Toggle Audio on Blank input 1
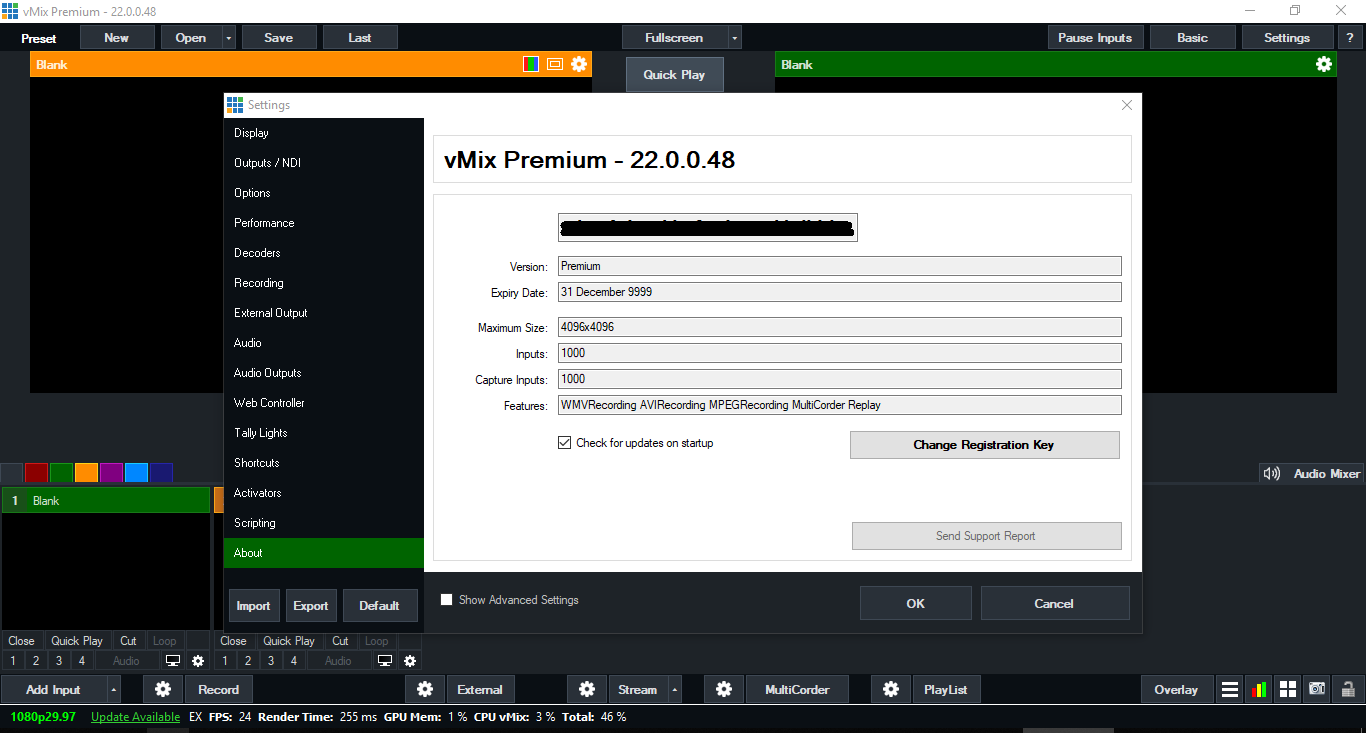Viewport: 1366px width, 733px height. [x=127, y=661]
